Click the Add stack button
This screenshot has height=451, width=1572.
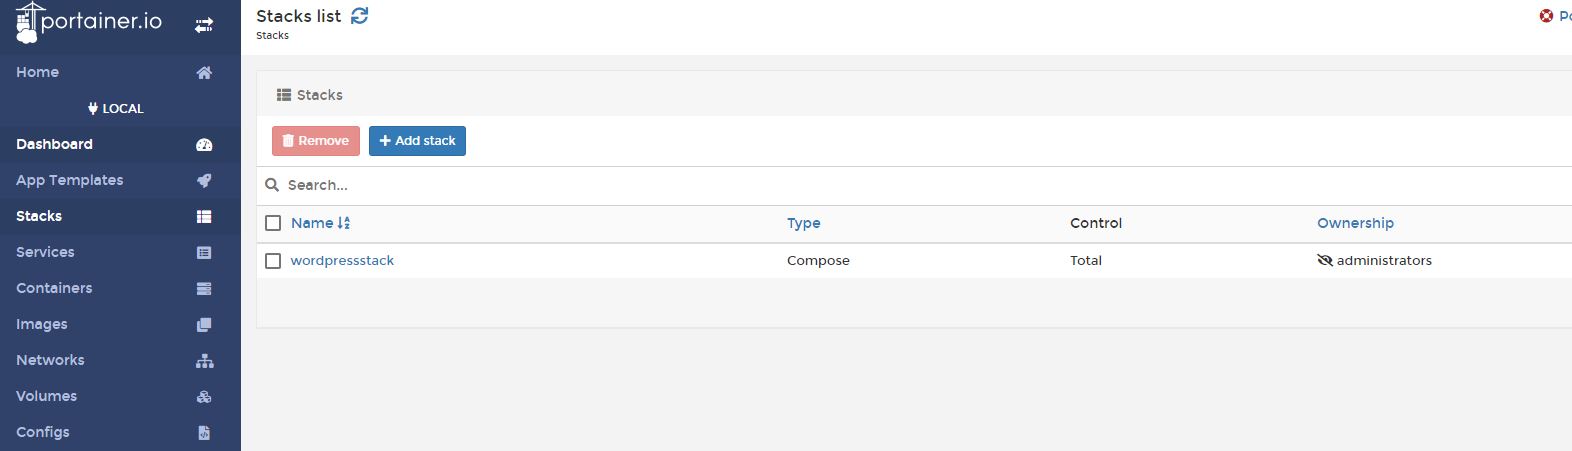[417, 141]
